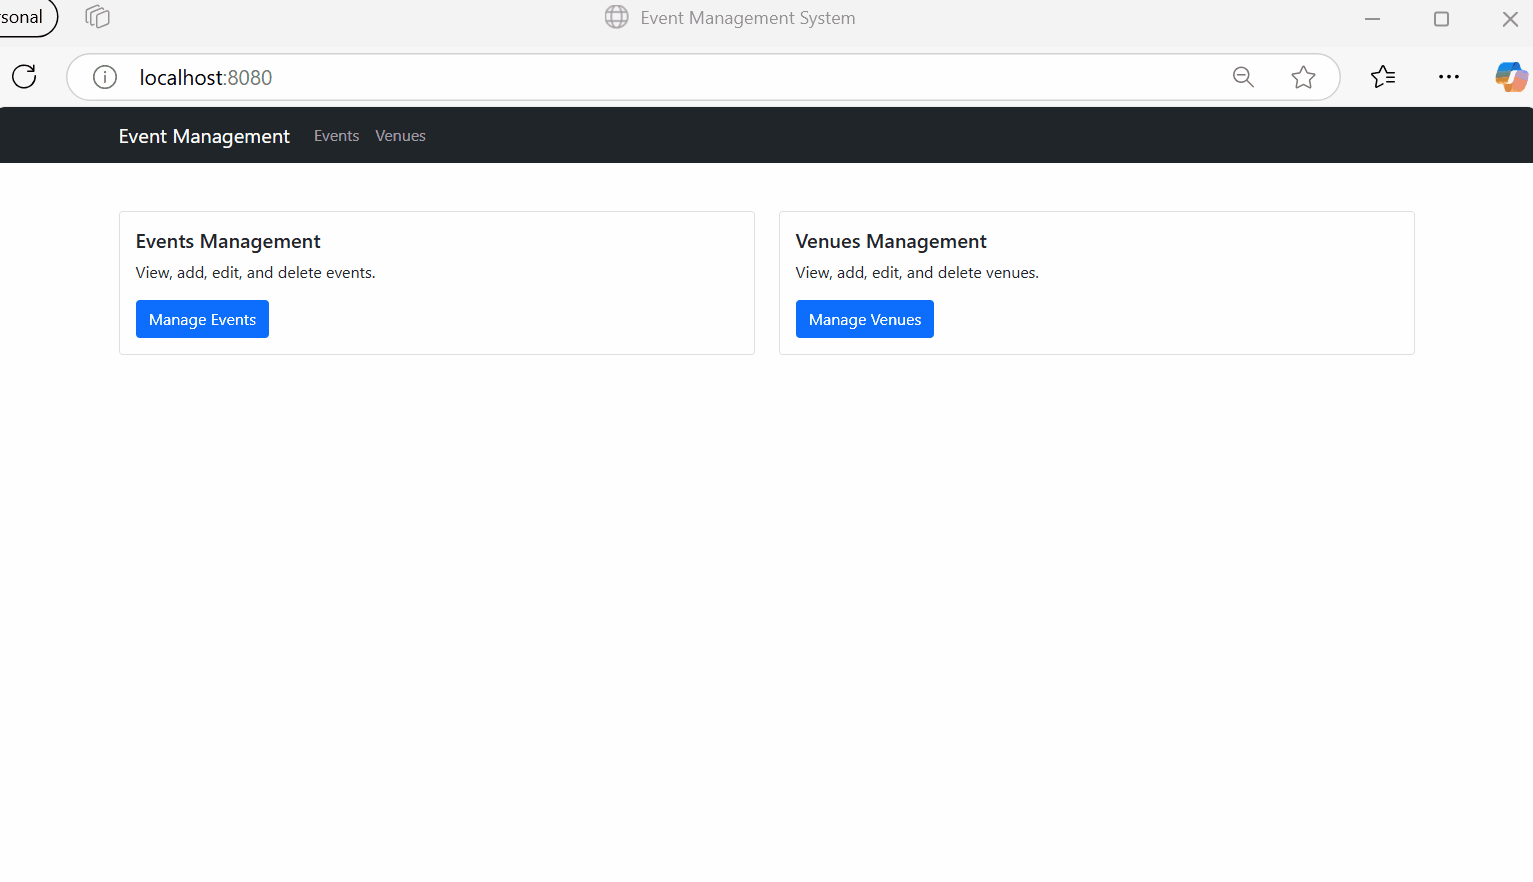Click the personal profile tab at top left
The image size is (1533, 882).
pyautogui.click(x=20, y=17)
